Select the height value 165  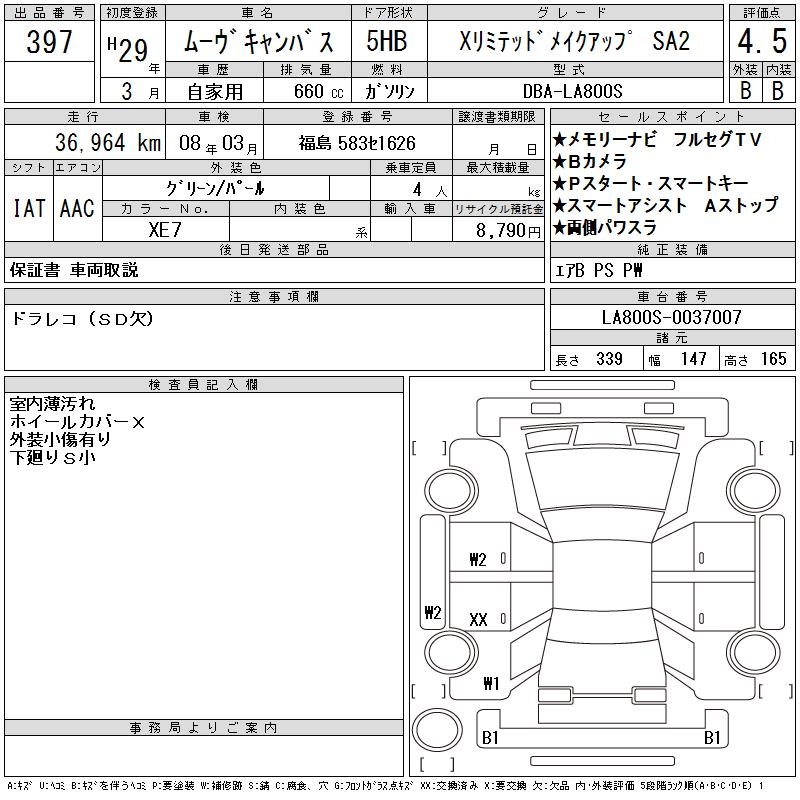point(773,359)
